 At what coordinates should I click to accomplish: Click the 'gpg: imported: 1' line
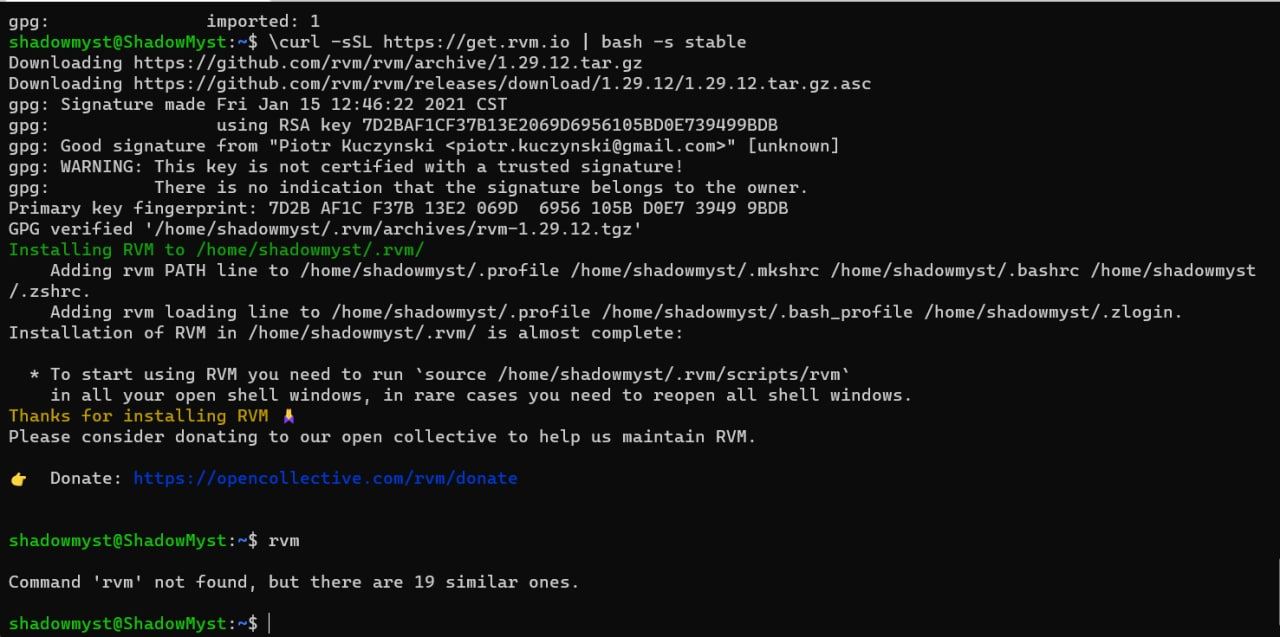(x=164, y=21)
